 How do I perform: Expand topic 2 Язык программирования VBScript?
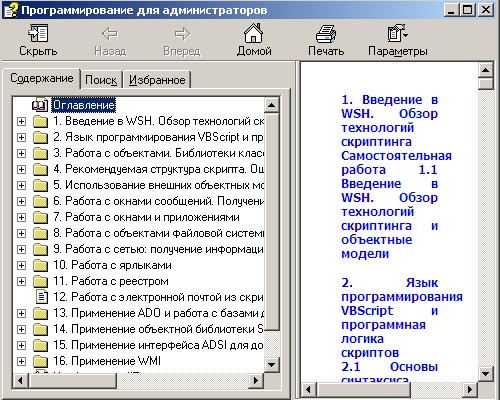(x=21, y=137)
